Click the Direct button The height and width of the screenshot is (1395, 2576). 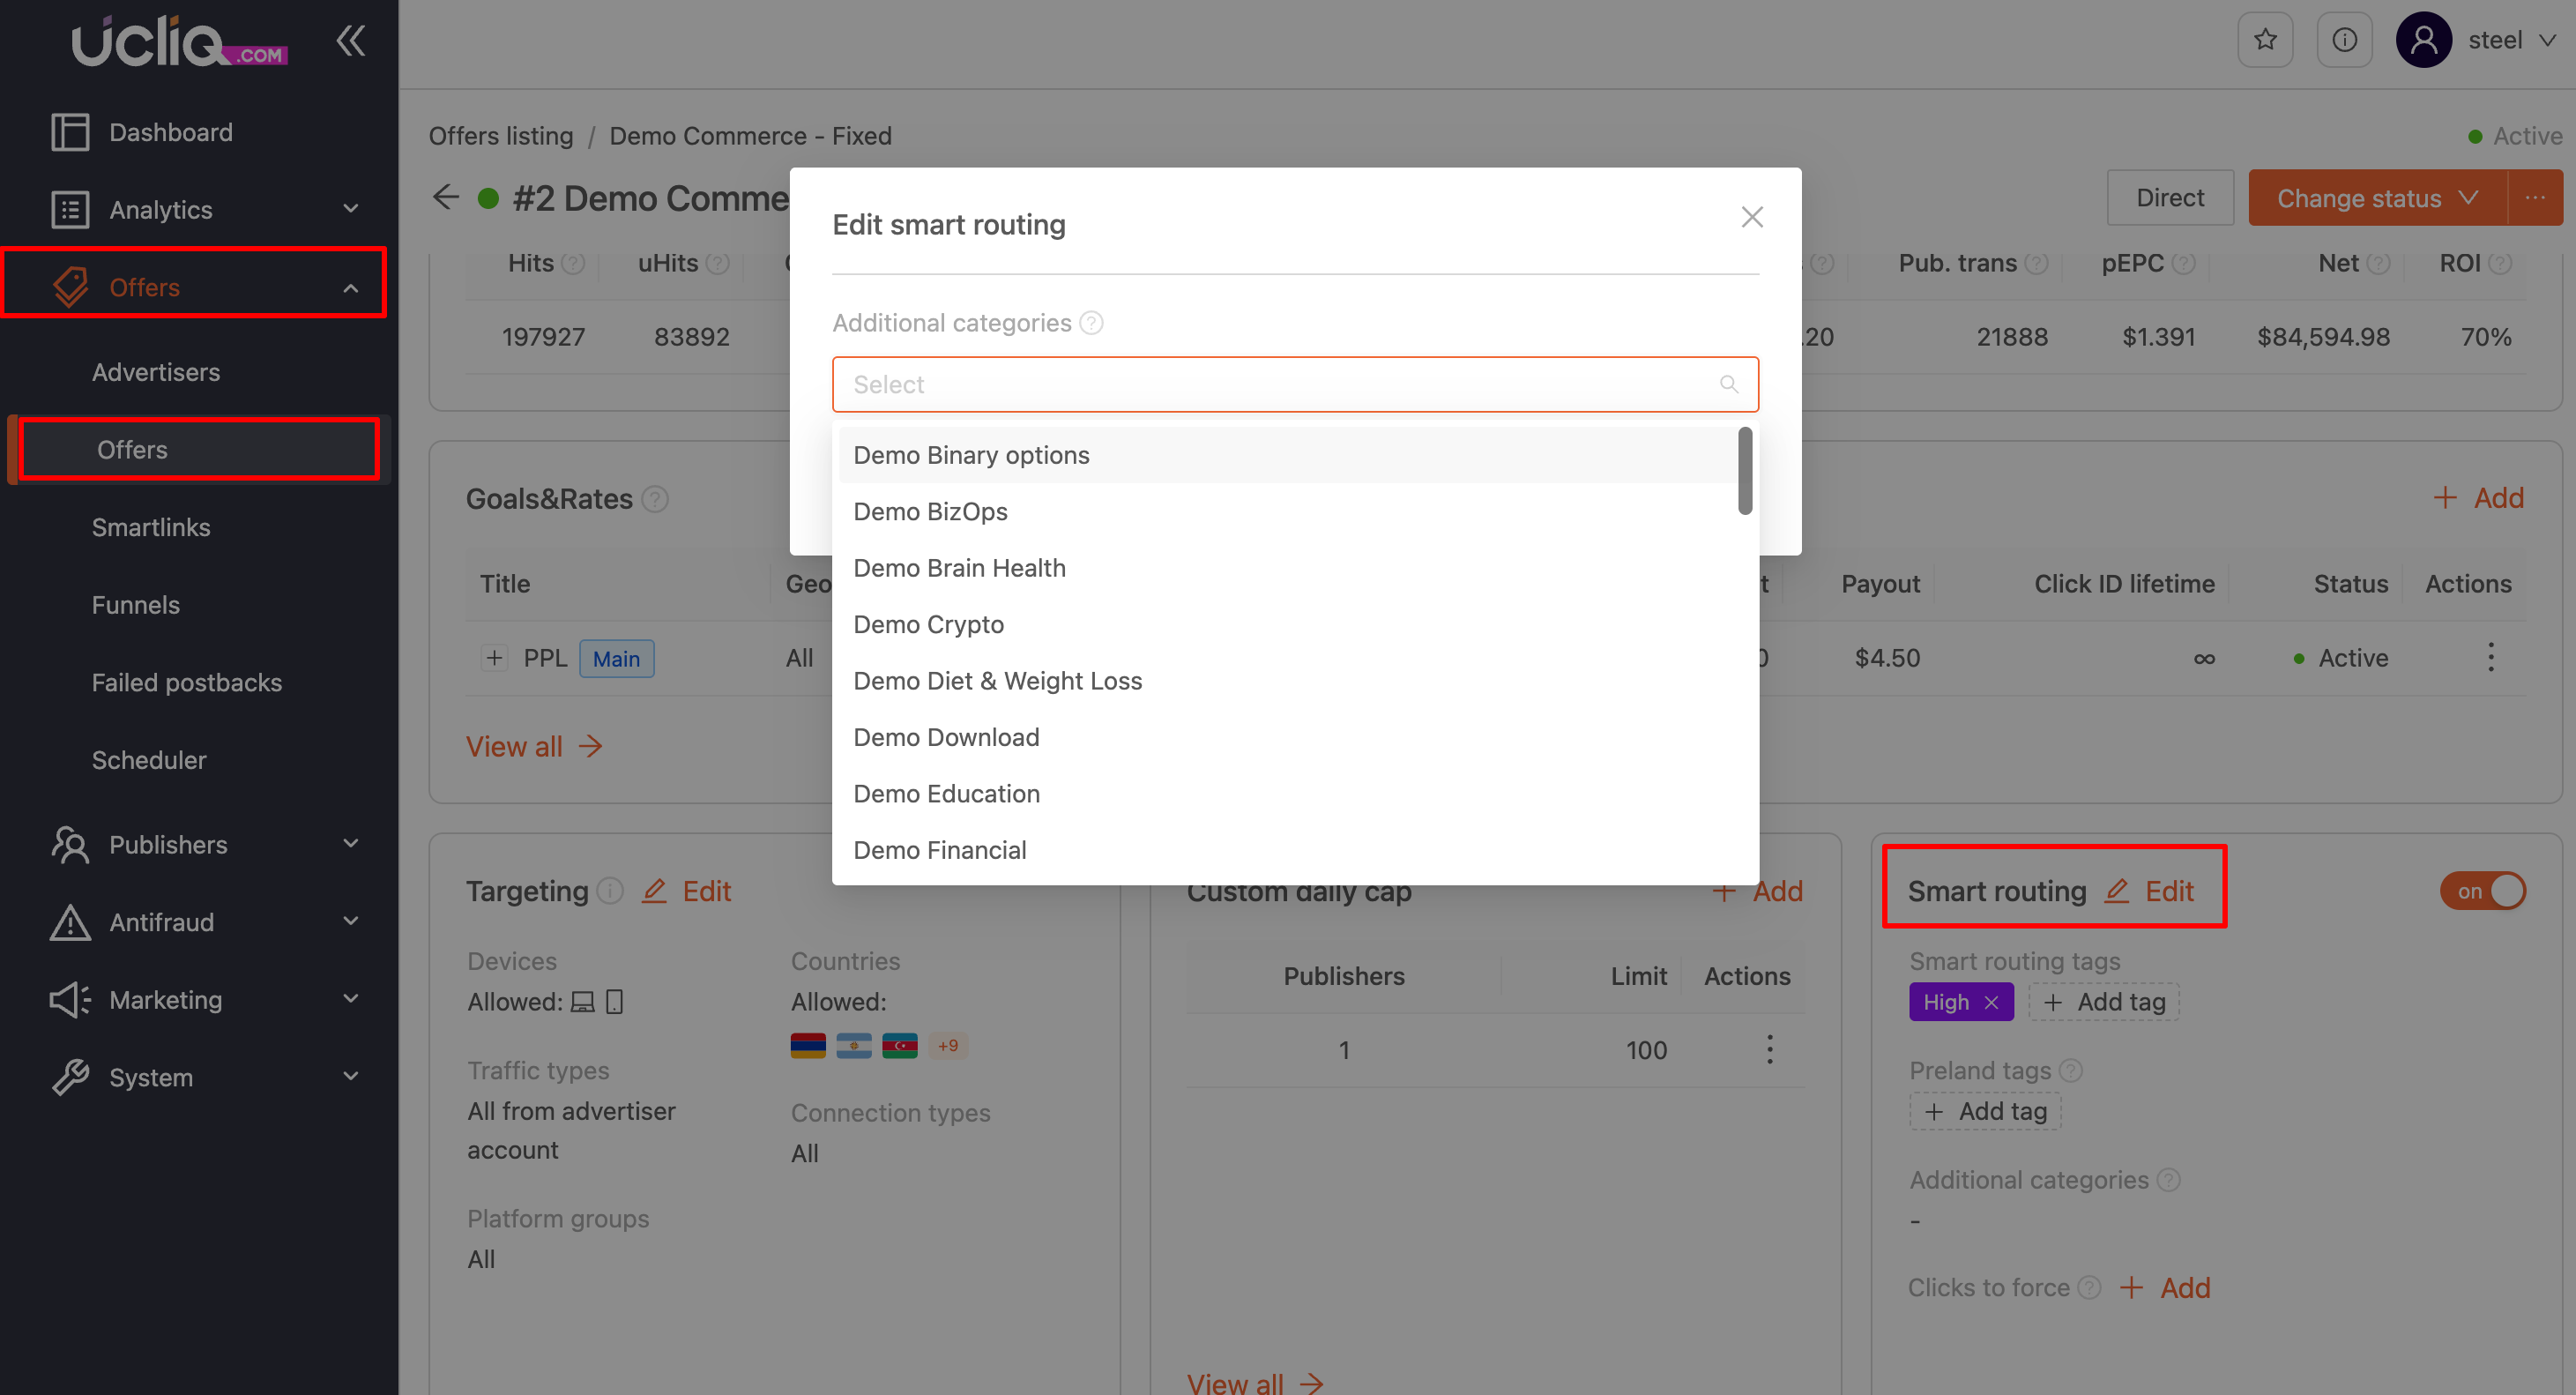2169,197
